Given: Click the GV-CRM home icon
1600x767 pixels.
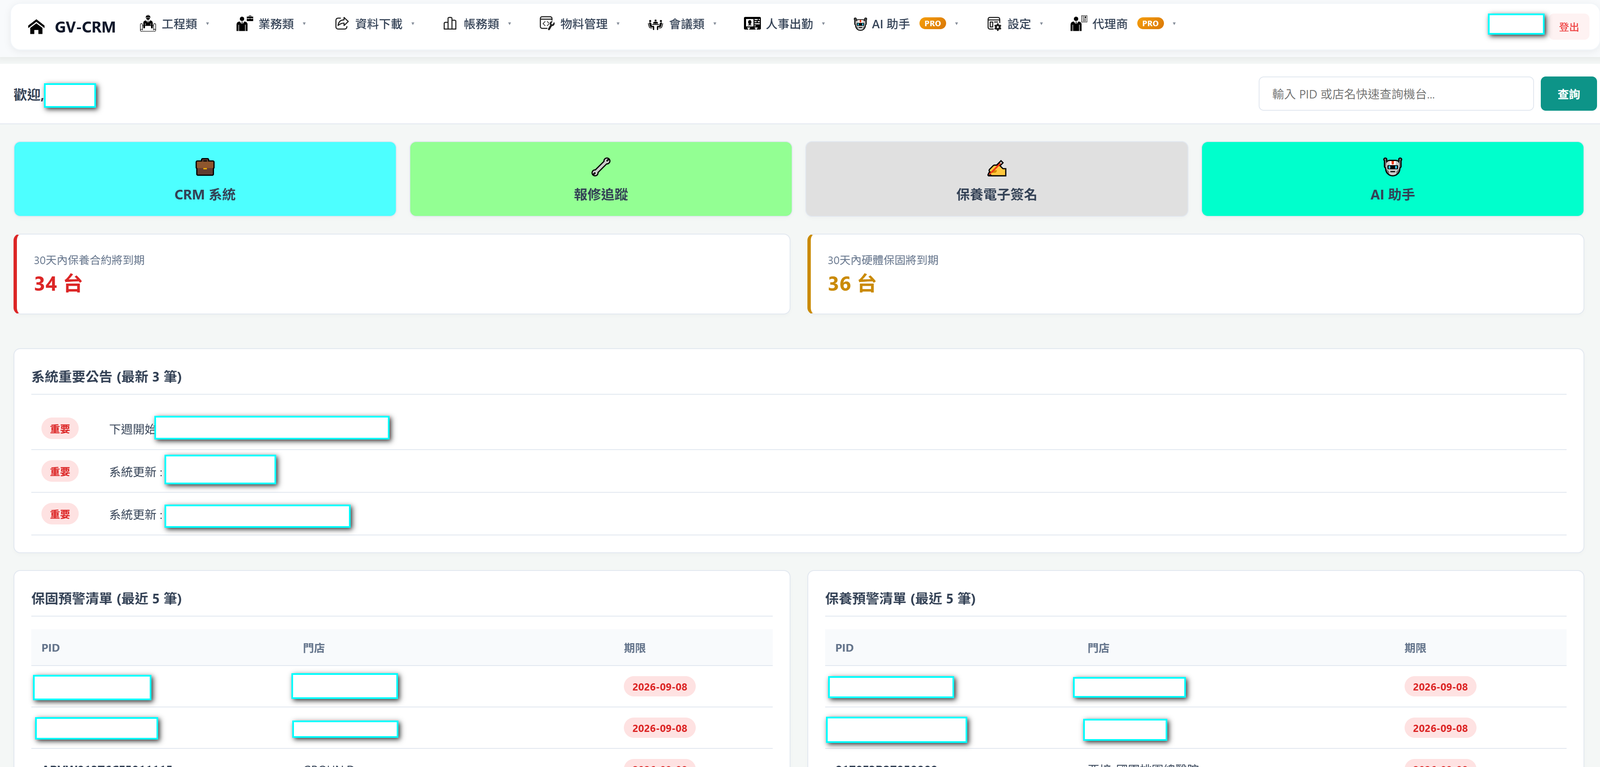Looking at the screenshot, I should (36, 27).
